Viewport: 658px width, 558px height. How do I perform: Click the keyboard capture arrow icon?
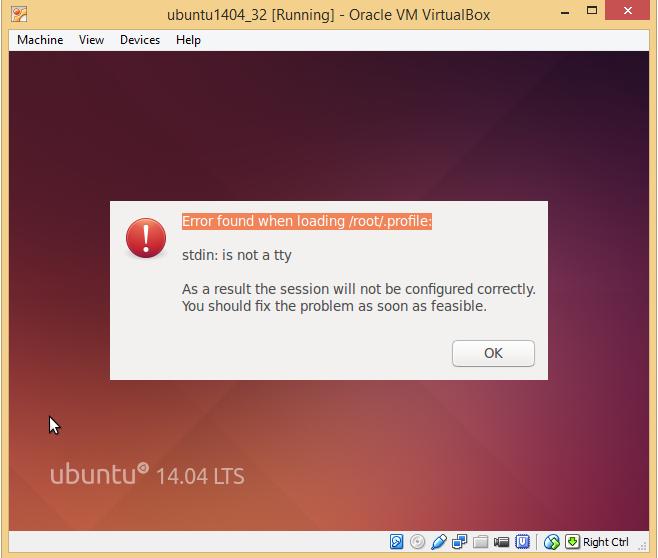[572, 542]
